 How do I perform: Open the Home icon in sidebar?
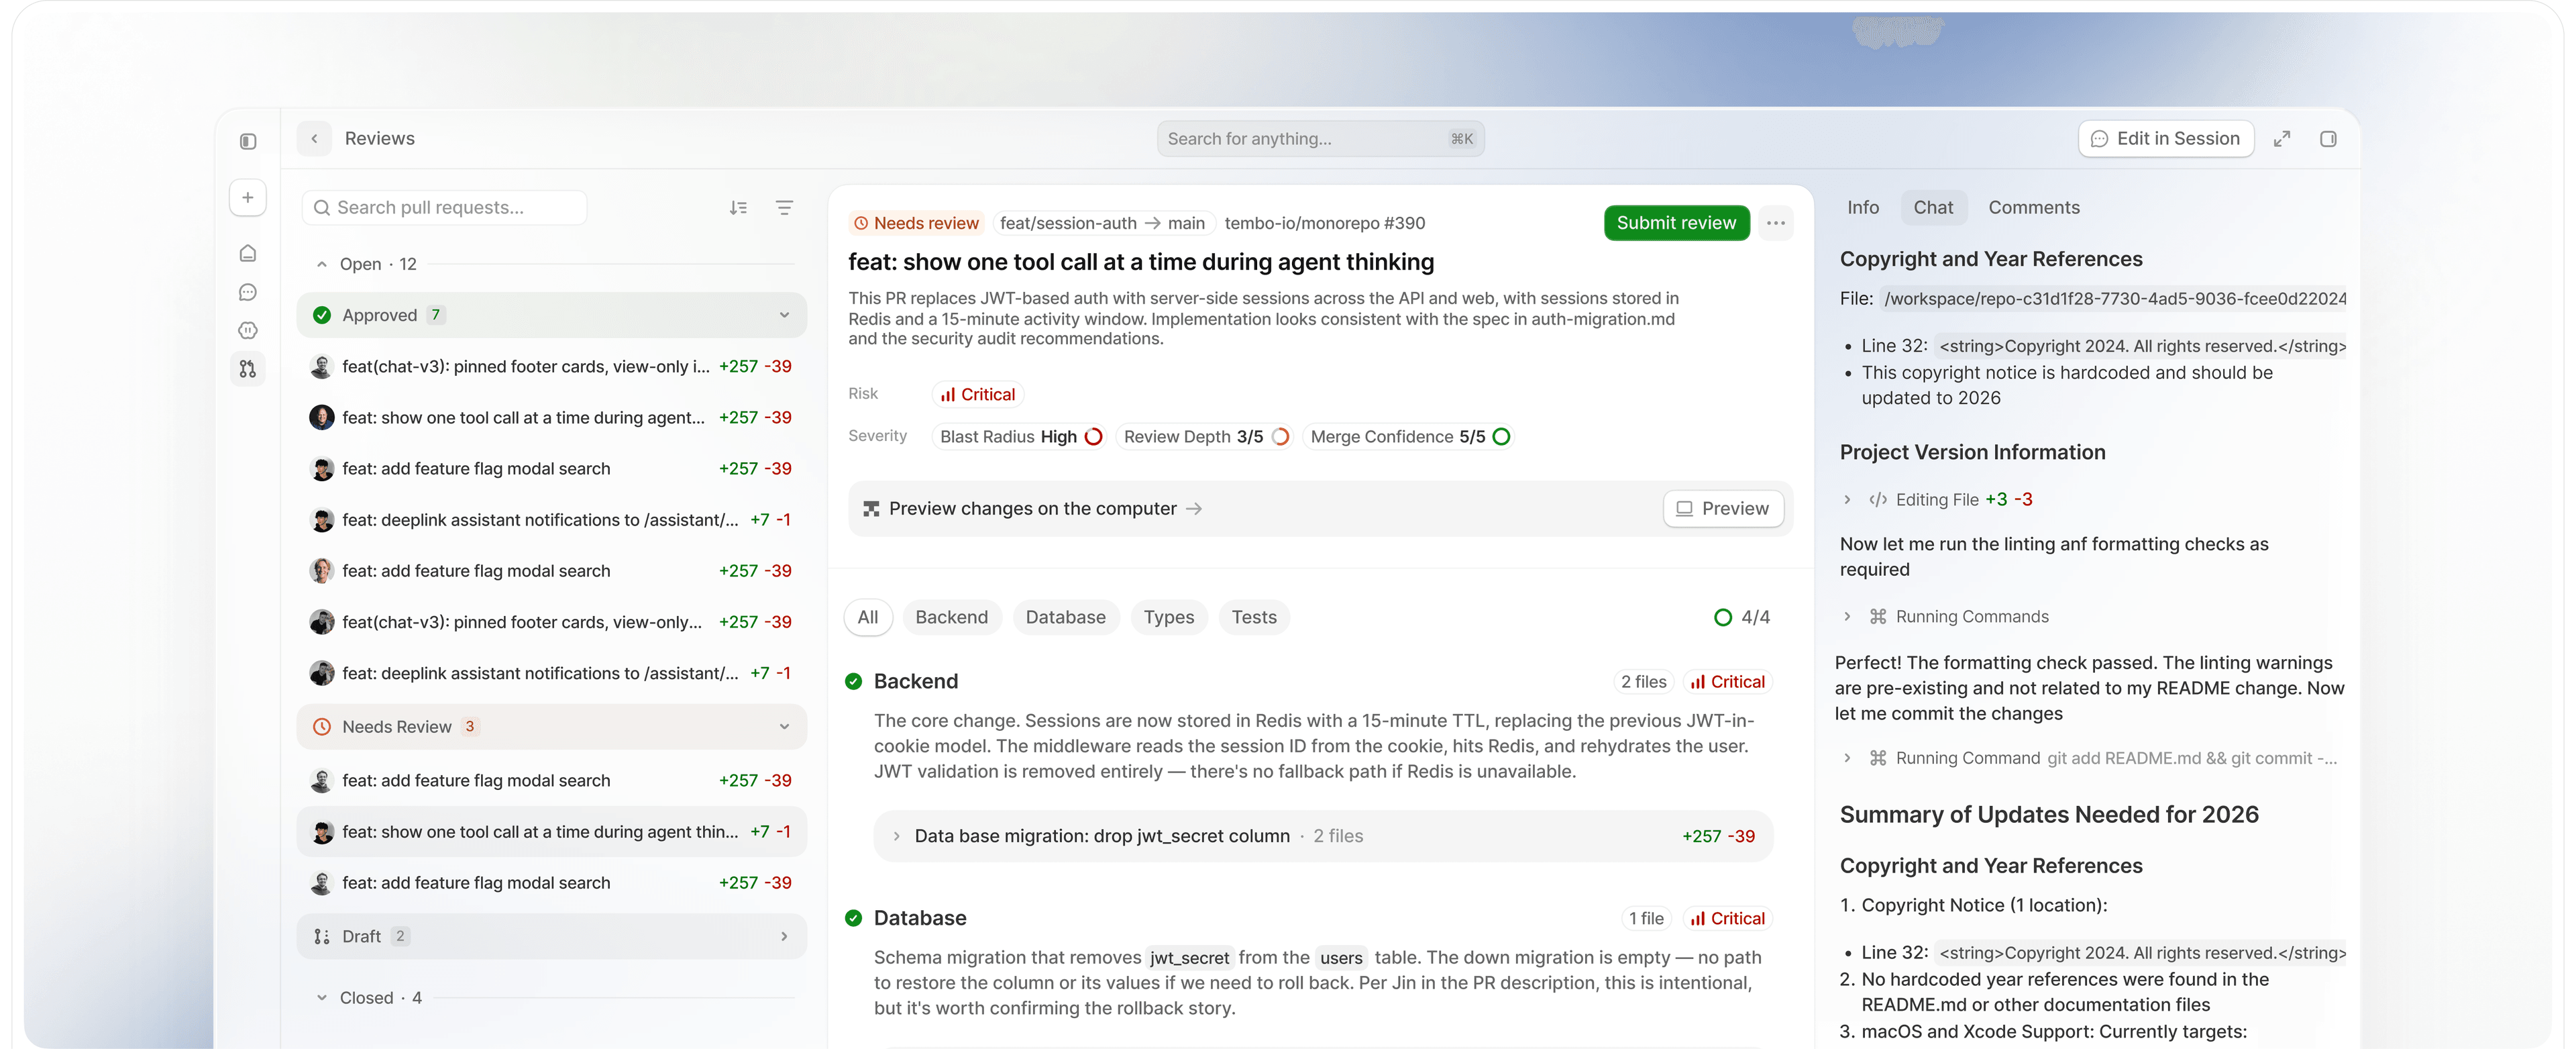point(248,253)
